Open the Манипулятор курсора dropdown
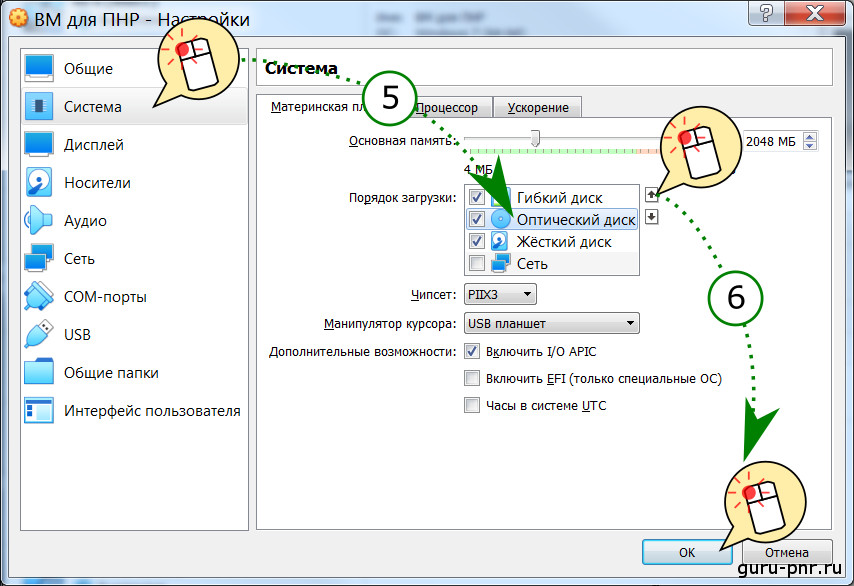Viewport: 854px width, 586px height. [551, 323]
